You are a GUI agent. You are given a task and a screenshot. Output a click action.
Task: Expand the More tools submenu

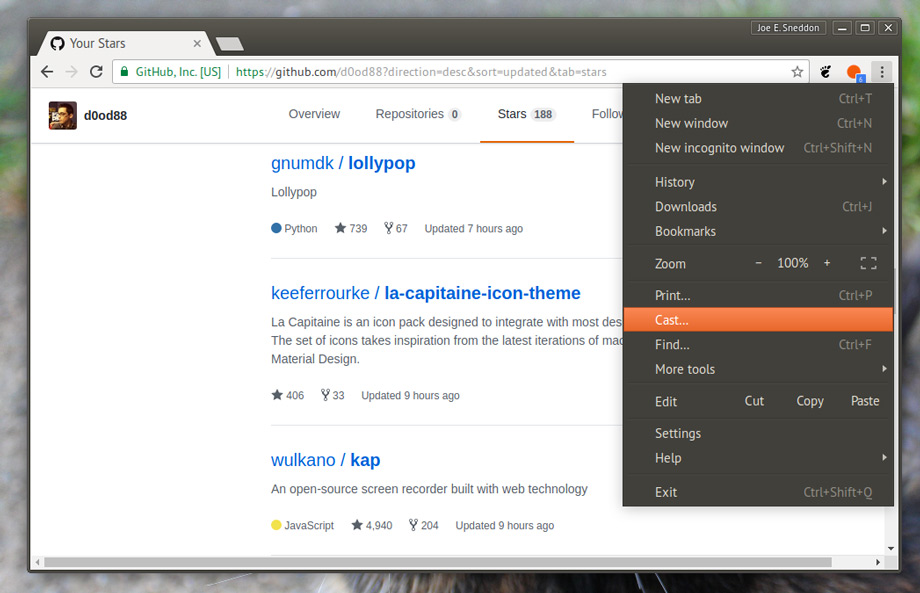[x=758, y=369]
